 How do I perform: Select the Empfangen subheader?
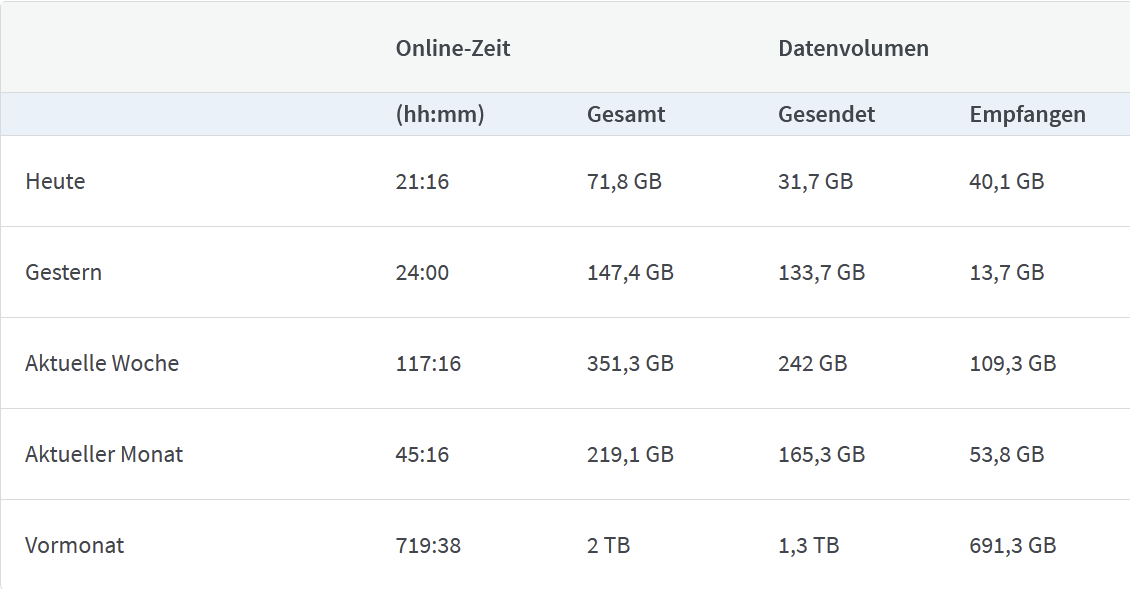[x=1027, y=114]
